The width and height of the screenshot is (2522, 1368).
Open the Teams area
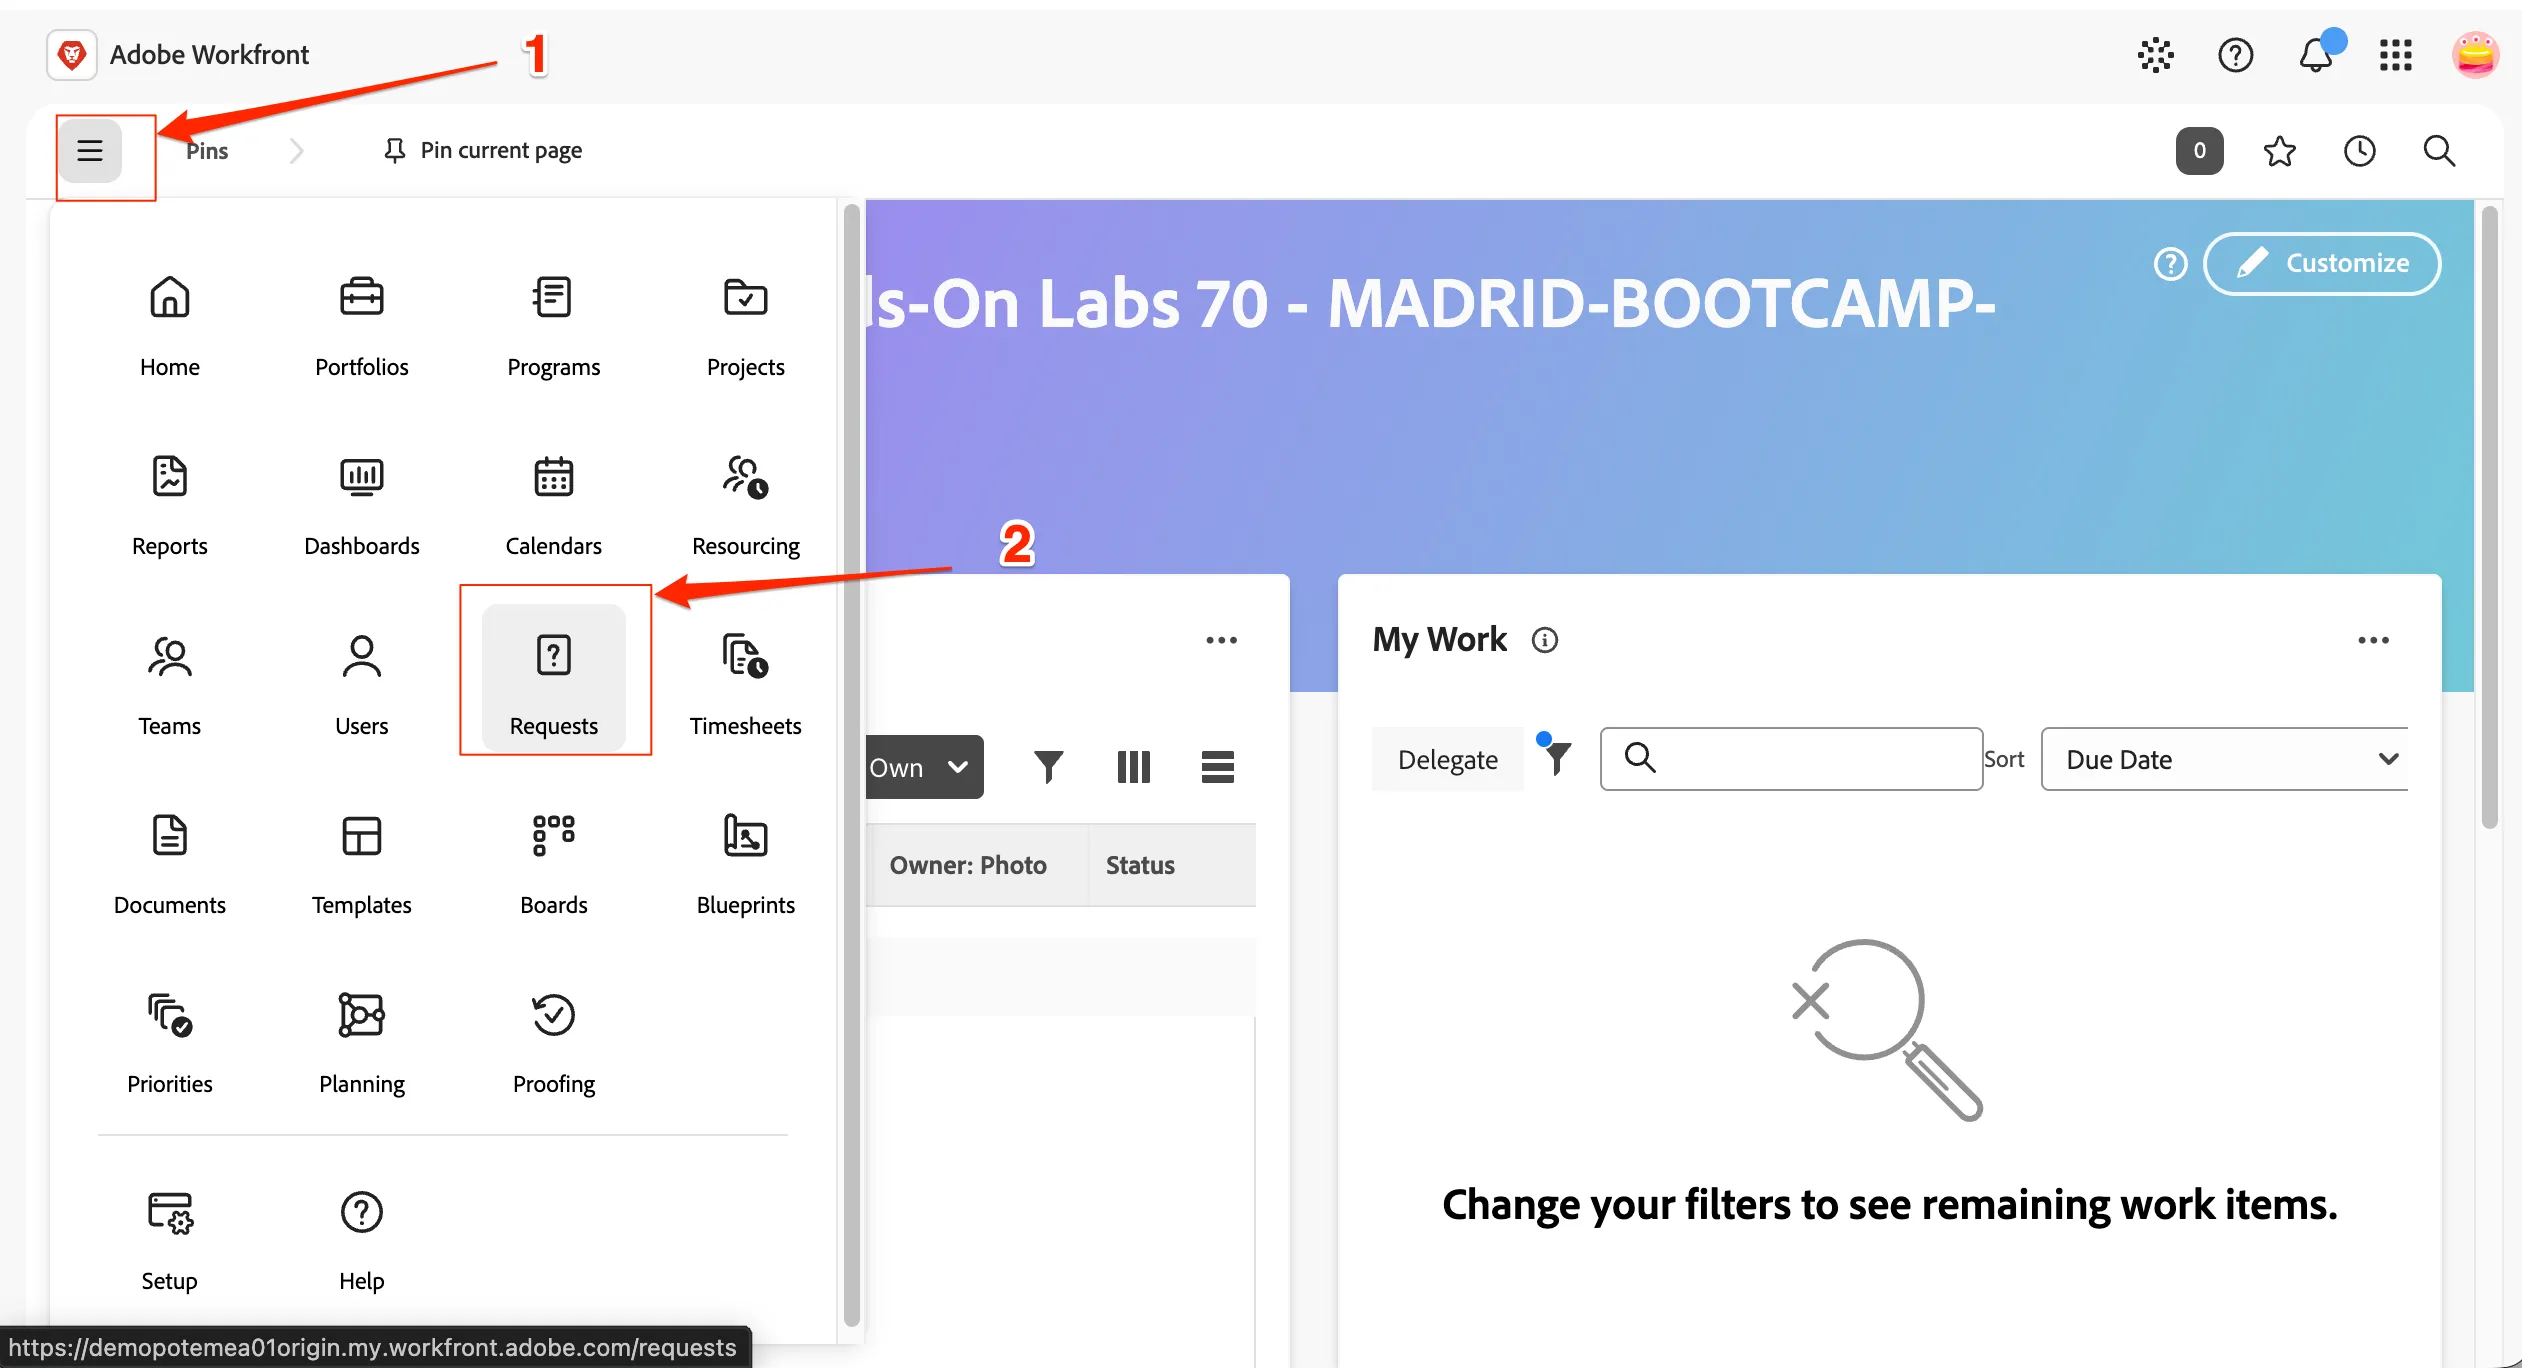click(169, 685)
